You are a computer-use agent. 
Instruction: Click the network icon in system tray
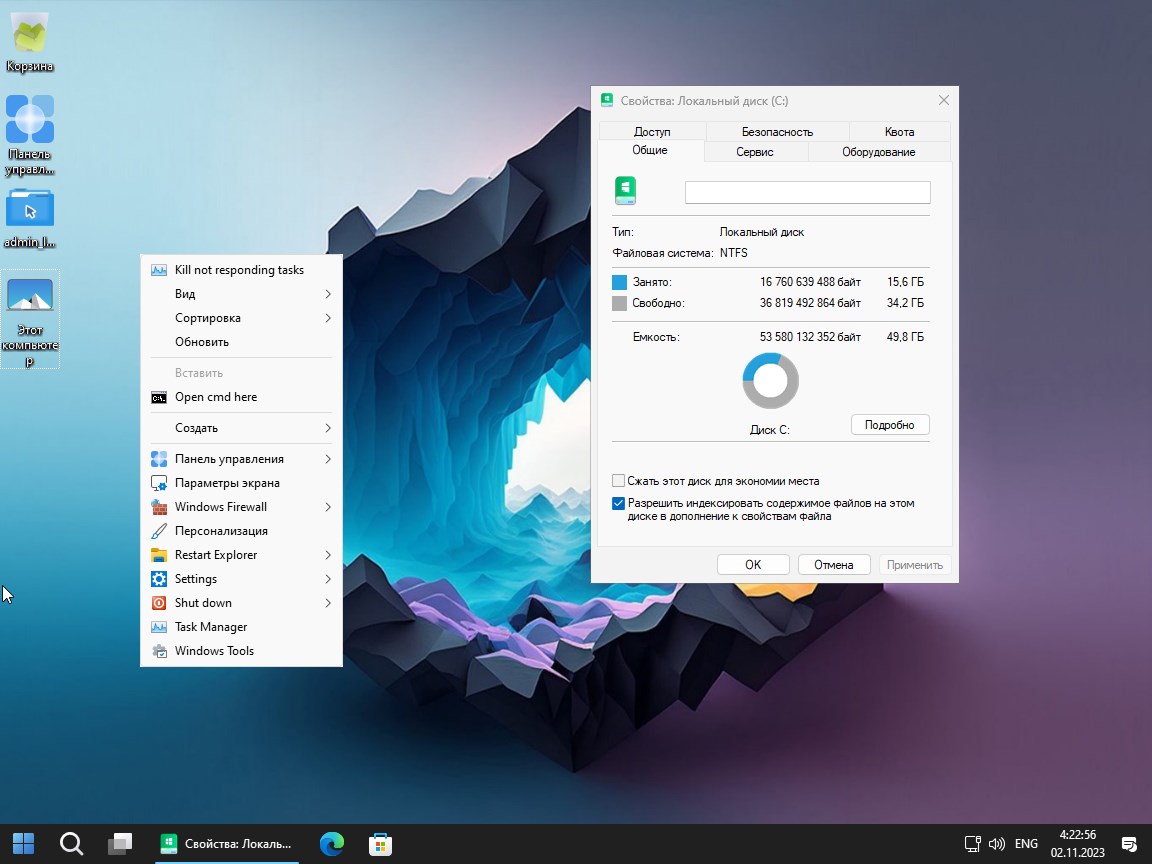click(x=973, y=843)
